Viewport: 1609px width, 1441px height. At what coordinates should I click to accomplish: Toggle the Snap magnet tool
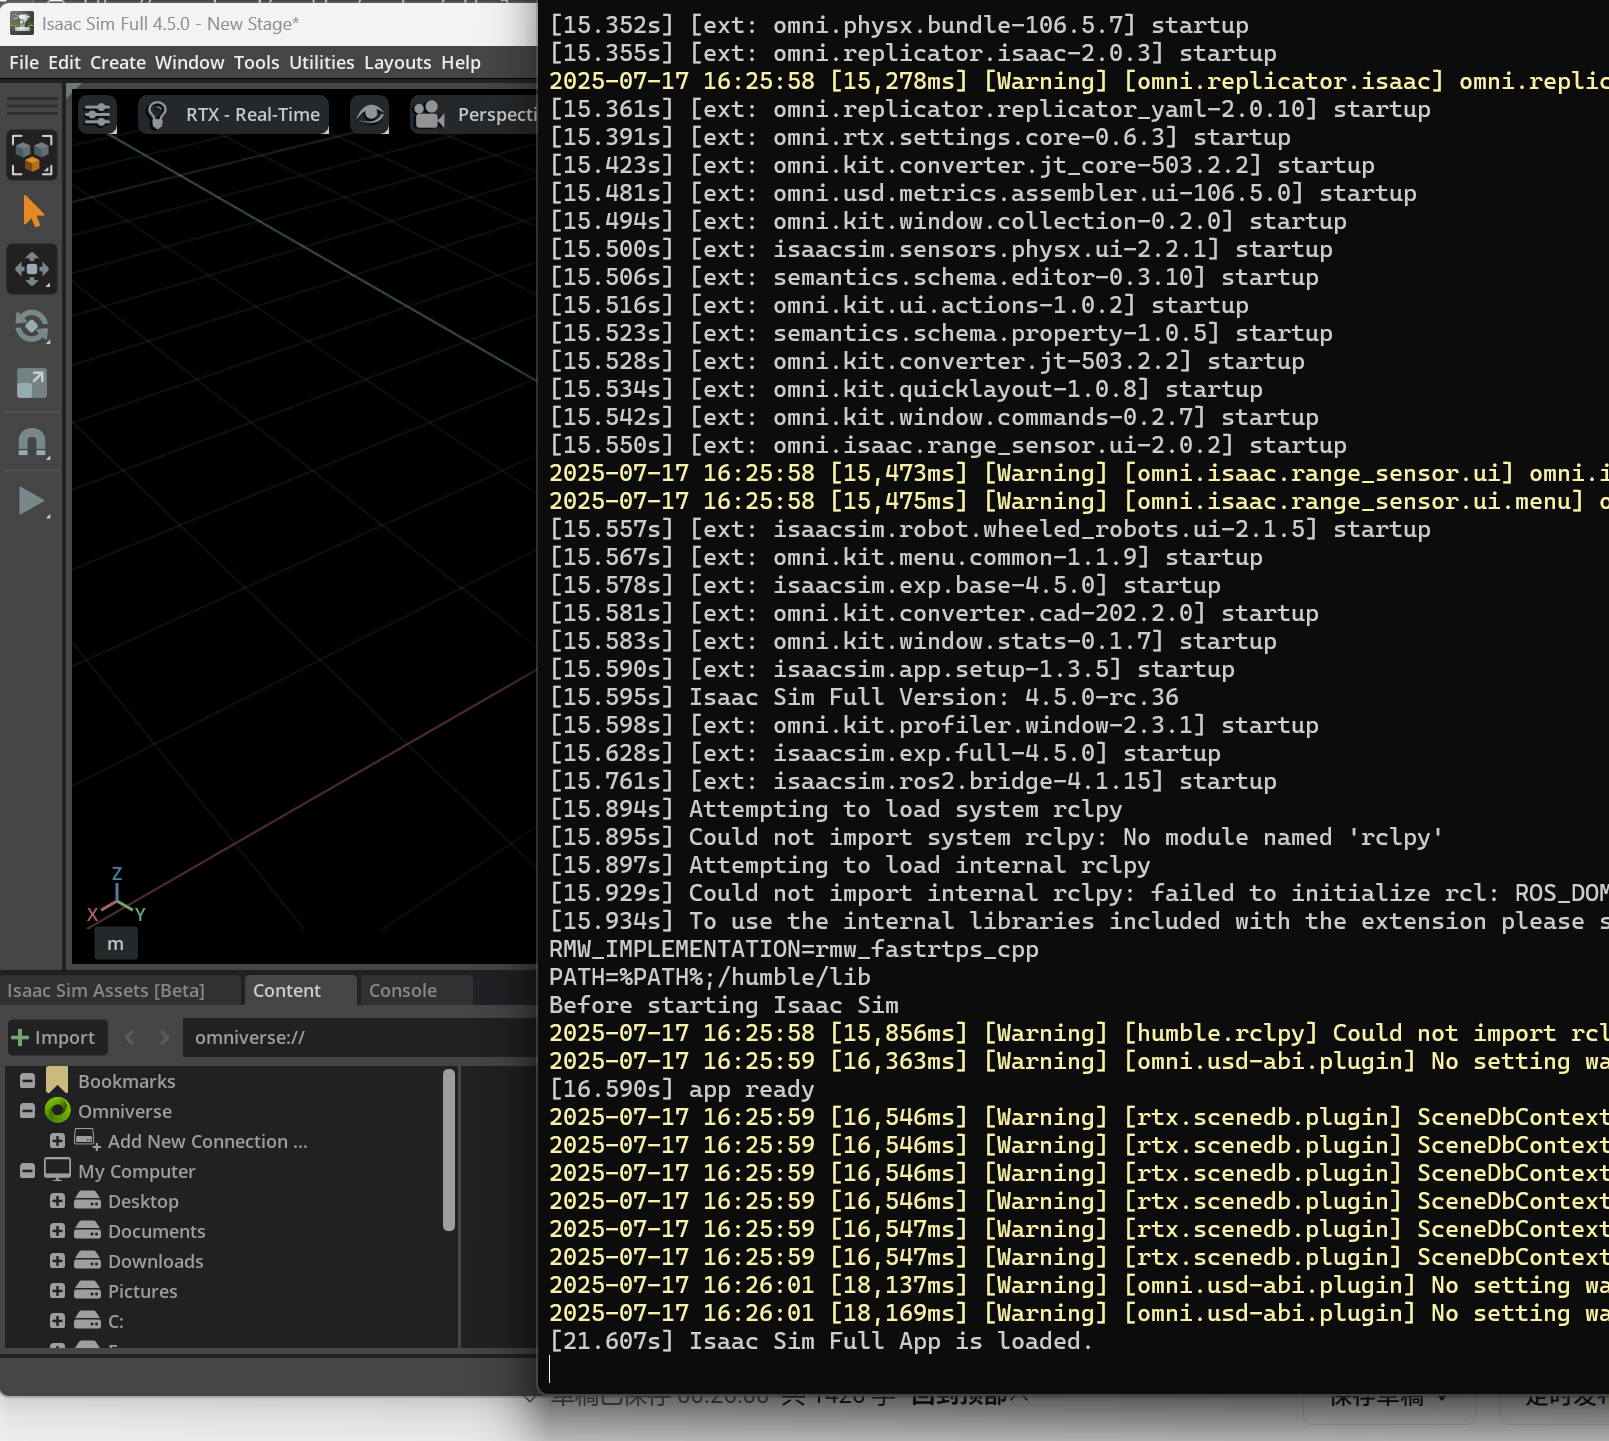tap(32, 442)
